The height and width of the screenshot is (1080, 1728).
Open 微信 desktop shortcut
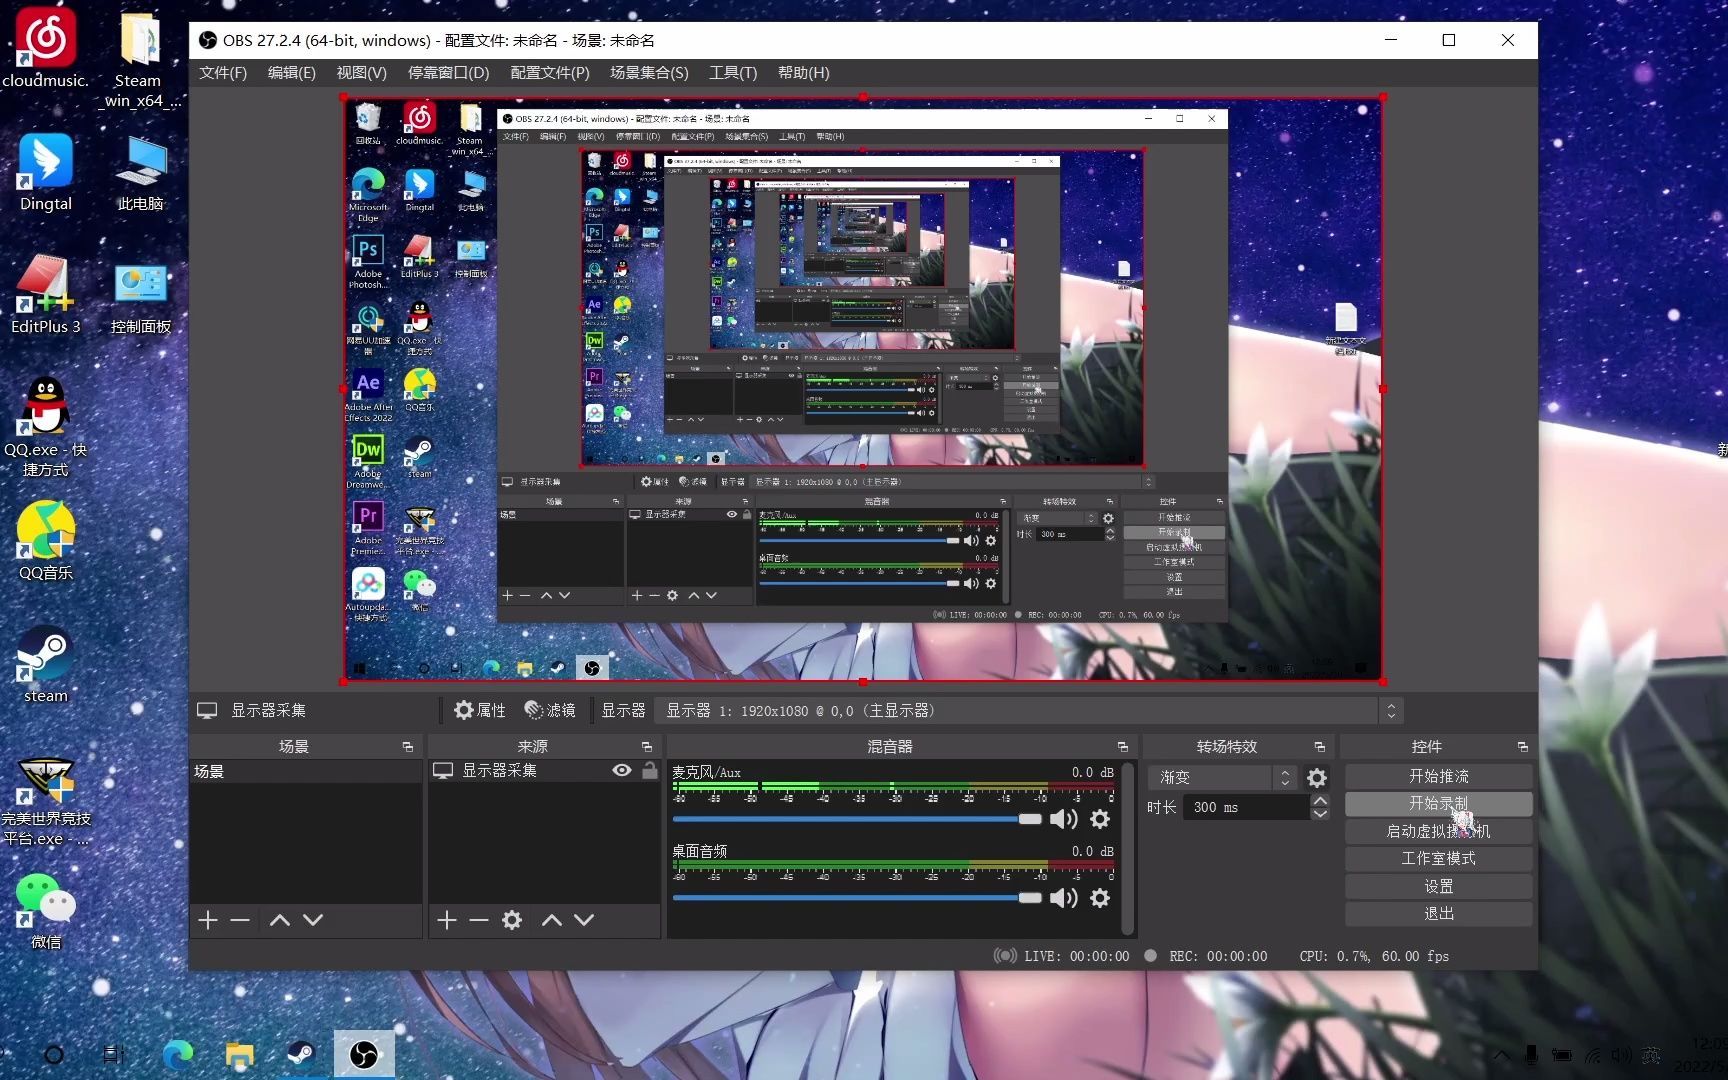click(x=45, y=910)
